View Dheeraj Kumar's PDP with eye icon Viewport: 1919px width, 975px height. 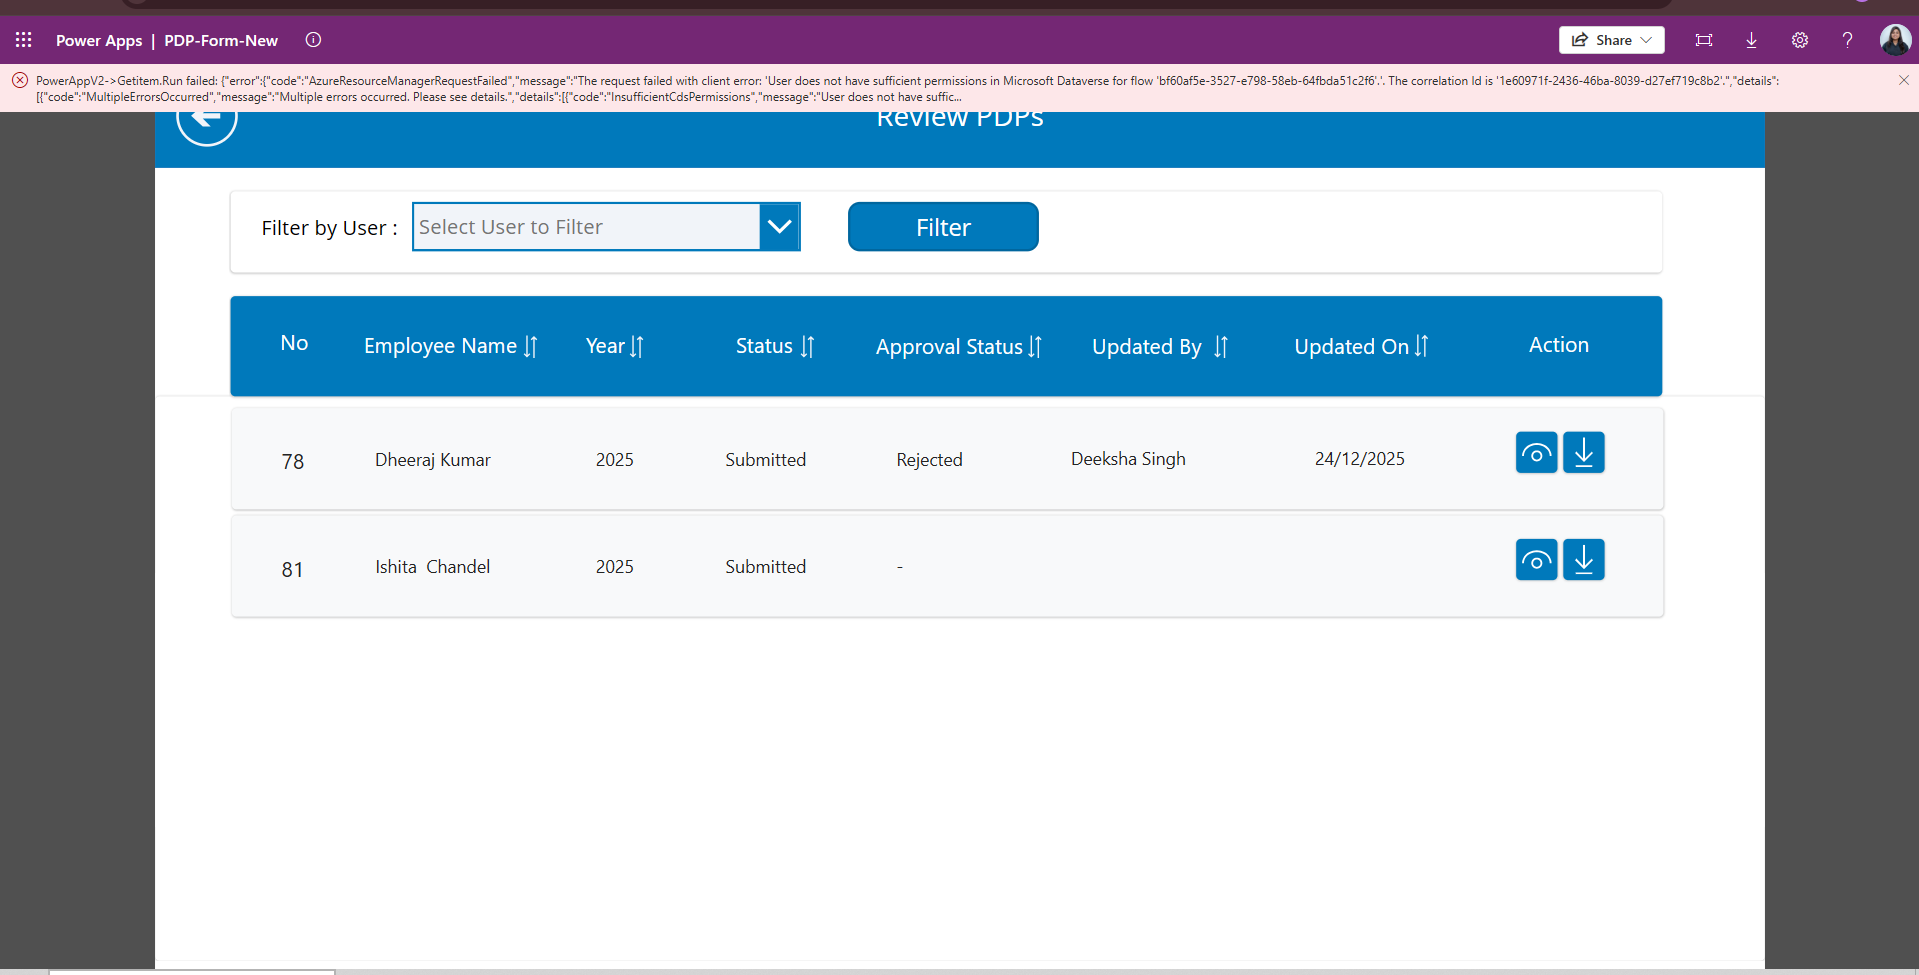(1536, 453)
